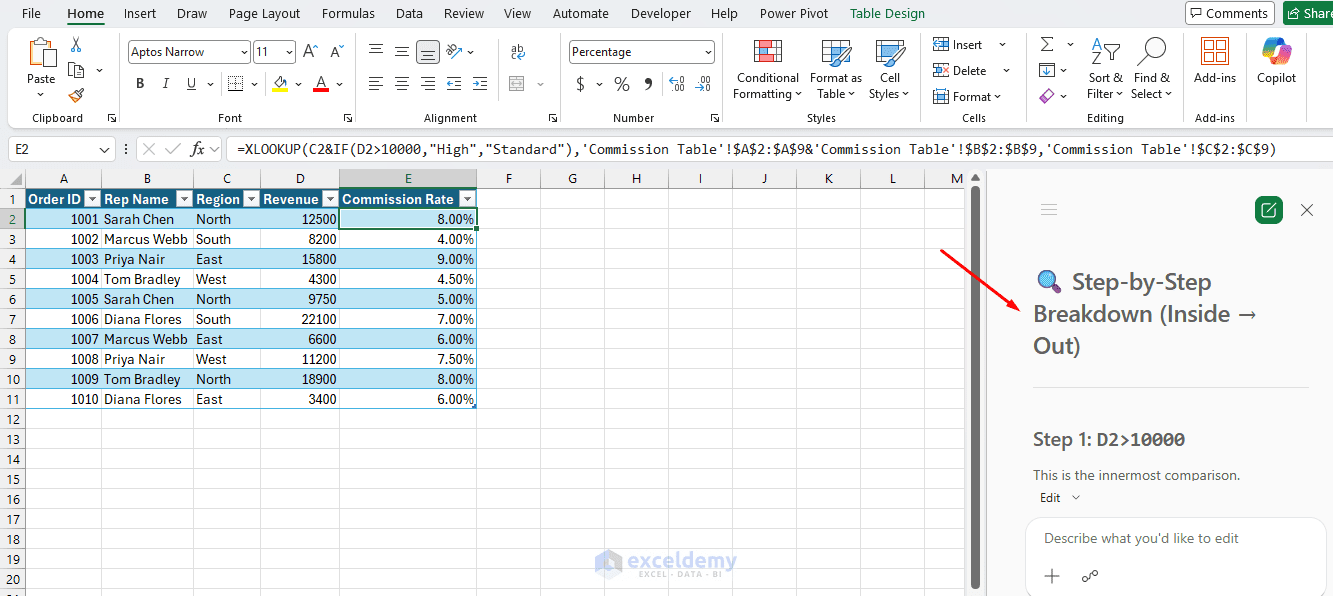The height and width of the screenshot is (596, 1333).
Task: Click the Orientation text angle icon
Action: pyautogui.click(x=454, y=52)
